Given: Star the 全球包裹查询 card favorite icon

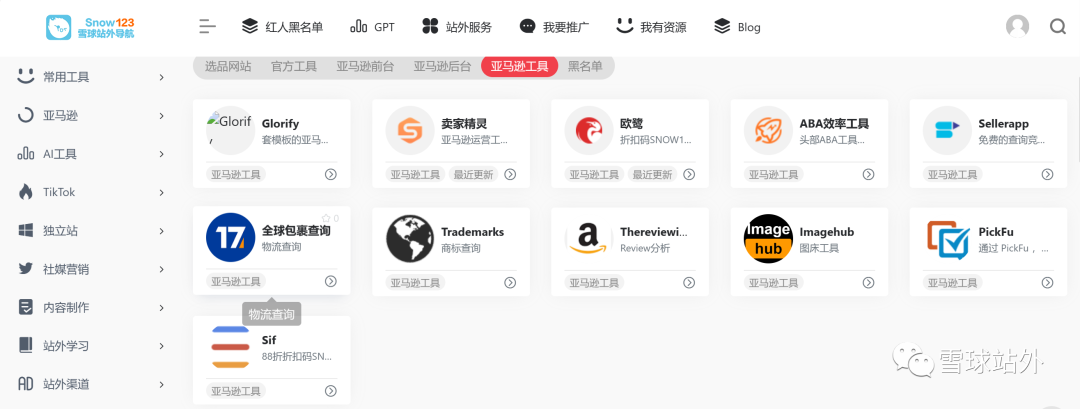Looking at the screenshot, I should (x=326, y=218).
